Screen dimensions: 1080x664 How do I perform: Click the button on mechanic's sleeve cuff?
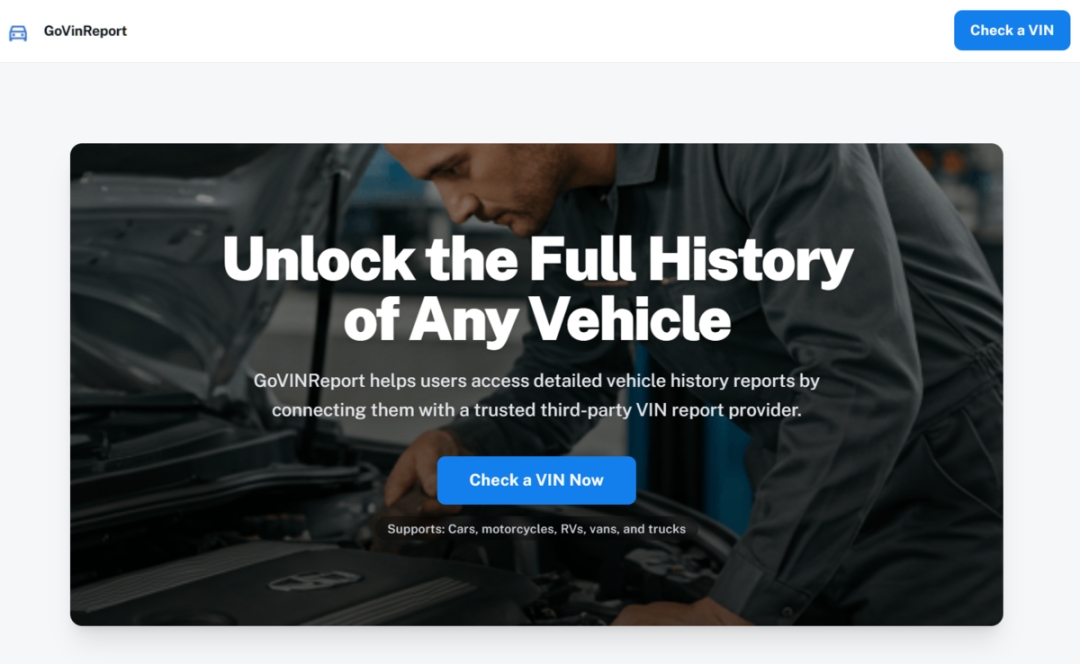coord(787,611)
